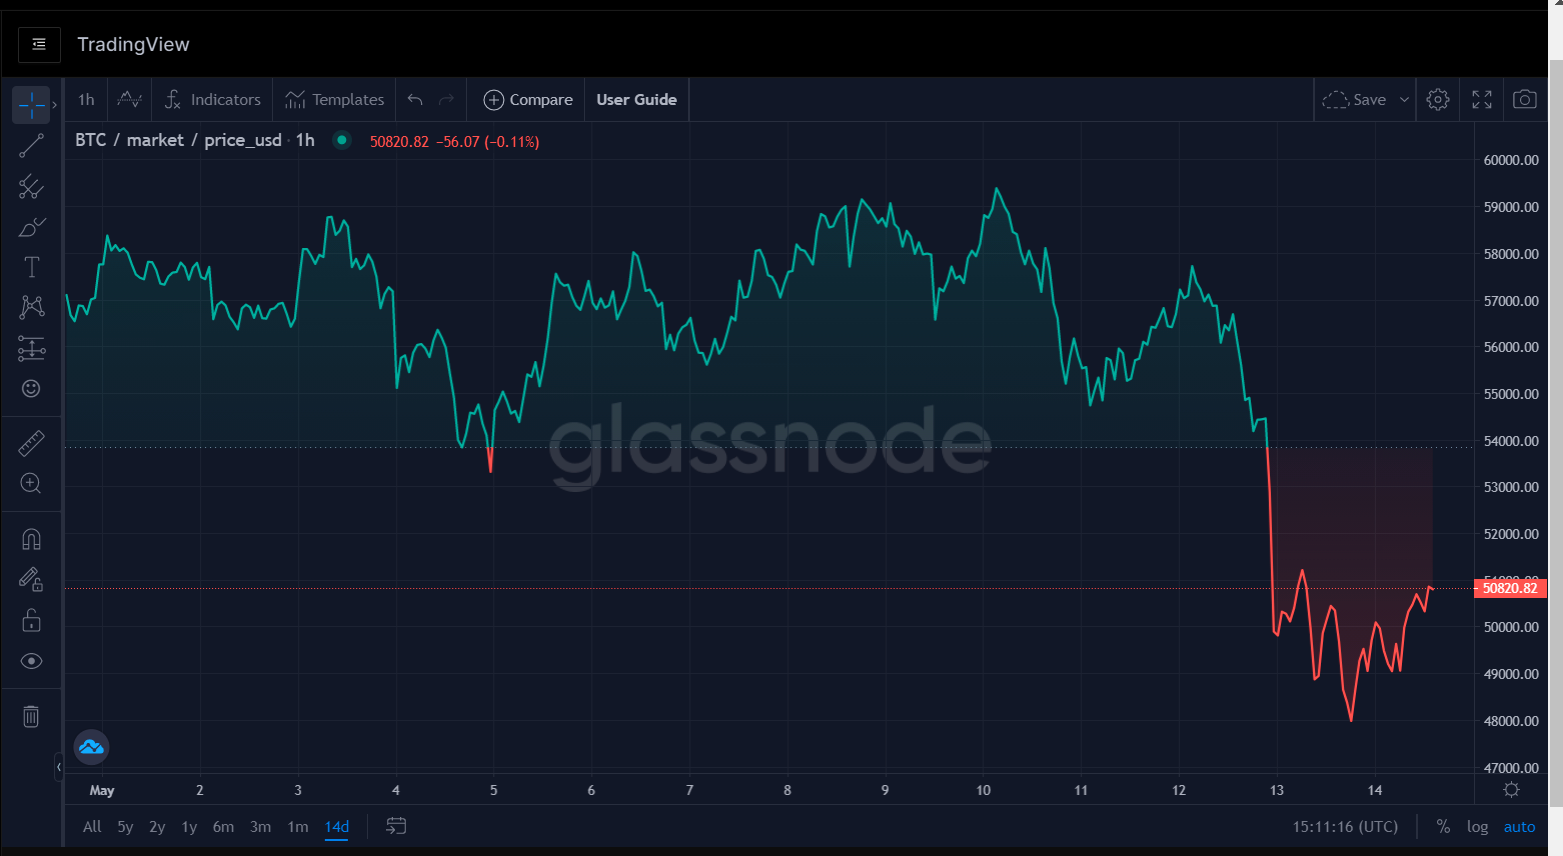Toggle log scale mode
The image size is (1563, 856).
click(x=1477, y=827)
